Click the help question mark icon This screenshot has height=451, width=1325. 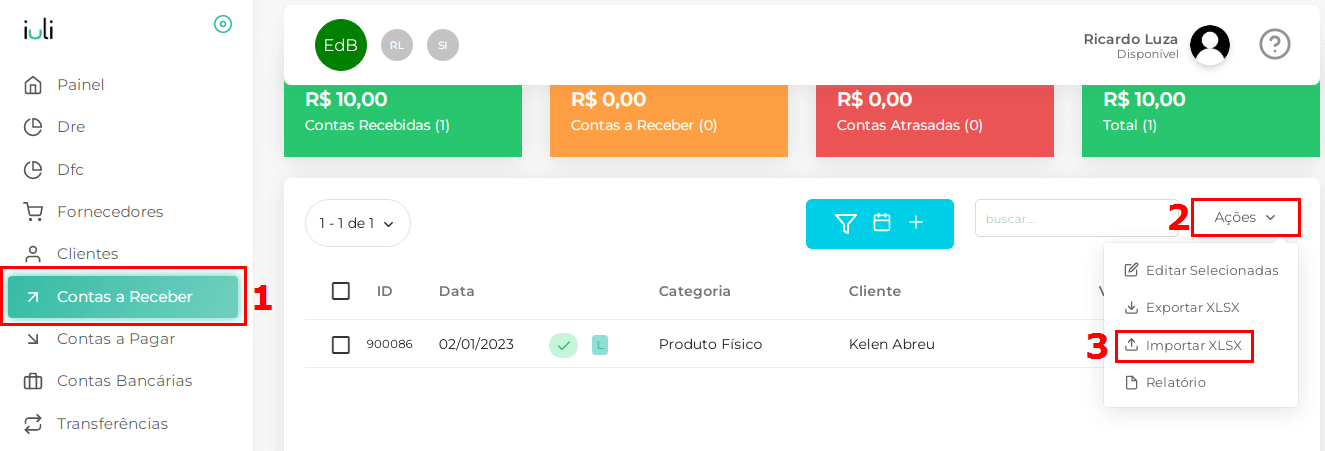pos(1275,44)
